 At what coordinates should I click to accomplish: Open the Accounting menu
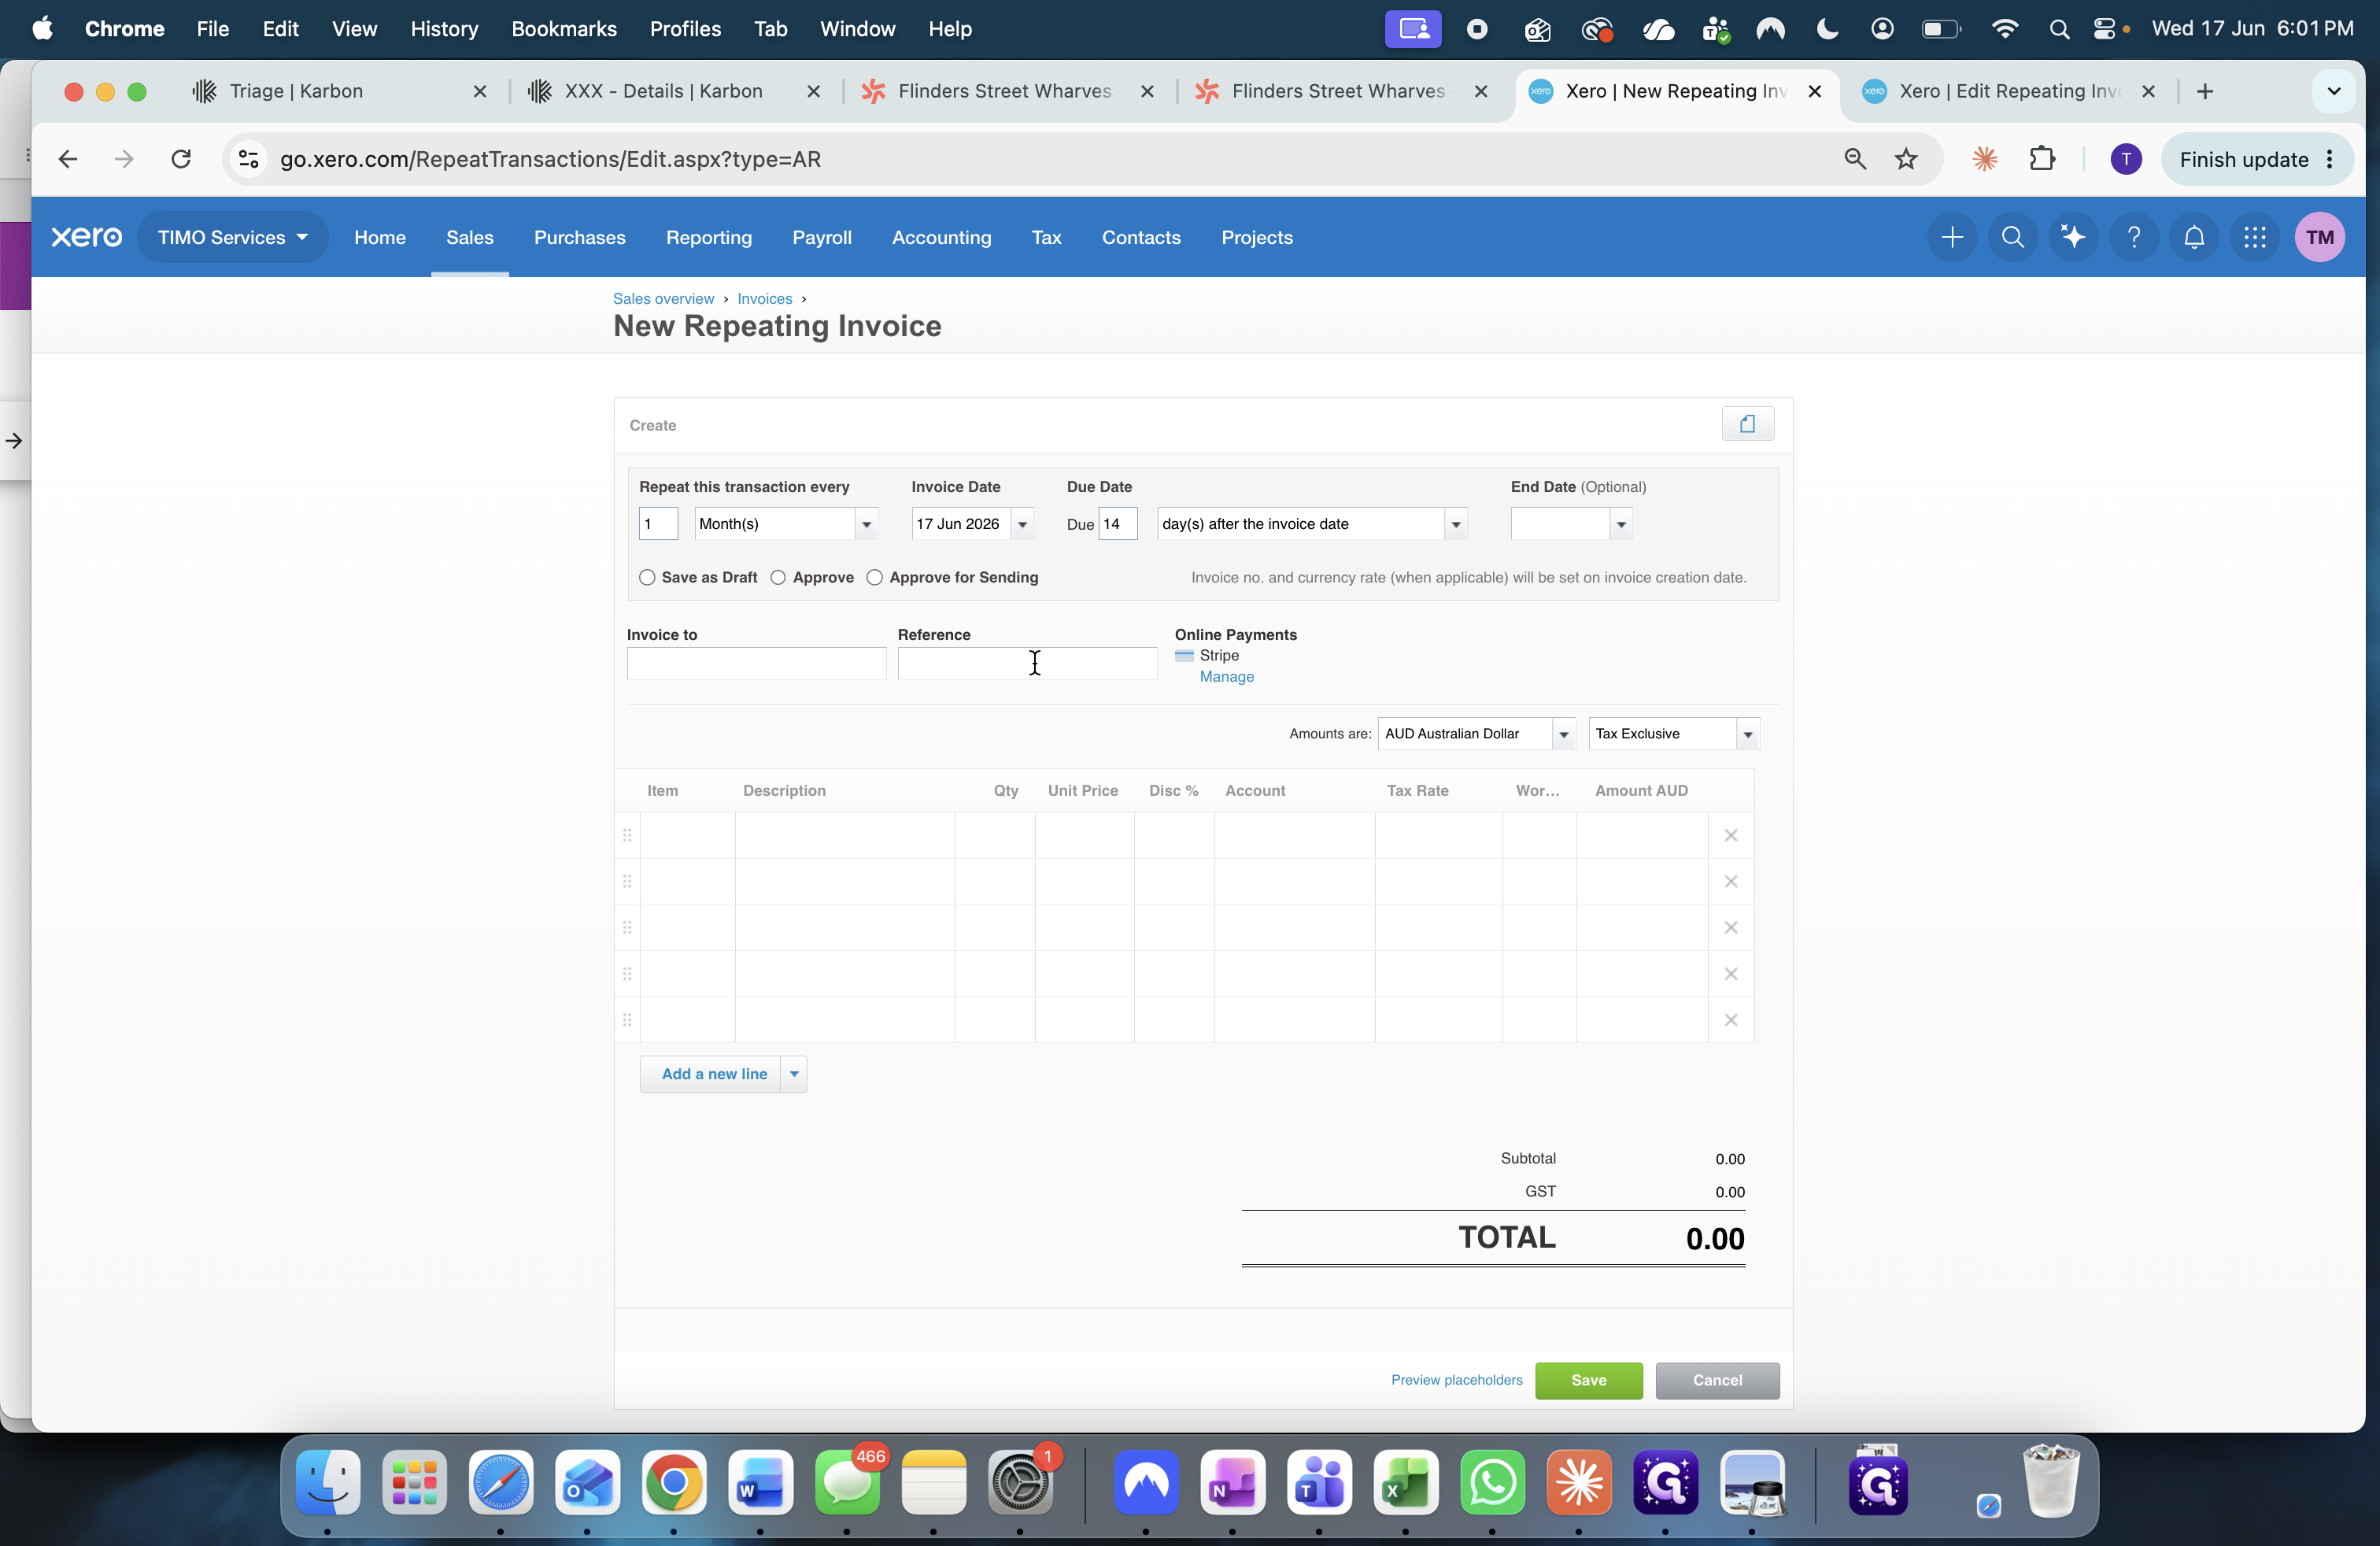[942, 237]
